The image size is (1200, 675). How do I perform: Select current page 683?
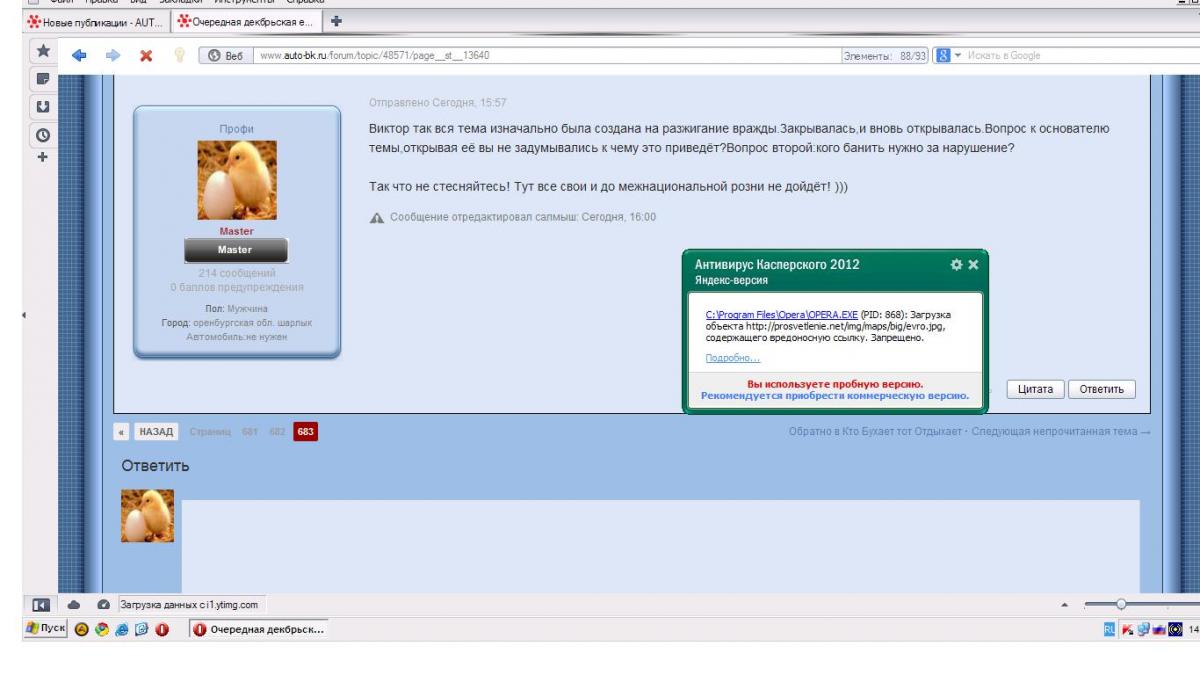(x=306, y=432)
